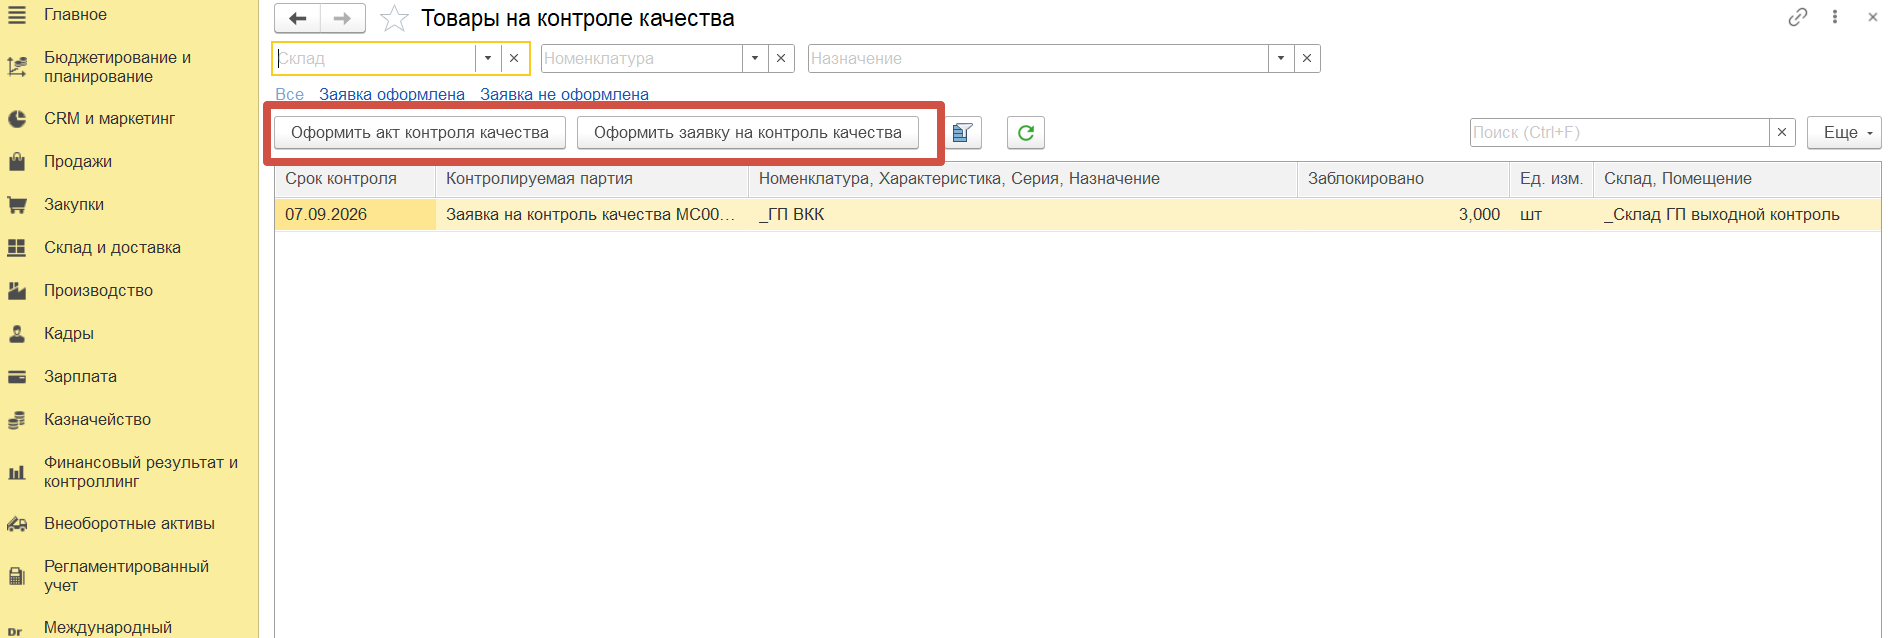This screenshot has height=638, width=1902.
Task: Expand the Назначение dropdown list
Action: 1281,59
